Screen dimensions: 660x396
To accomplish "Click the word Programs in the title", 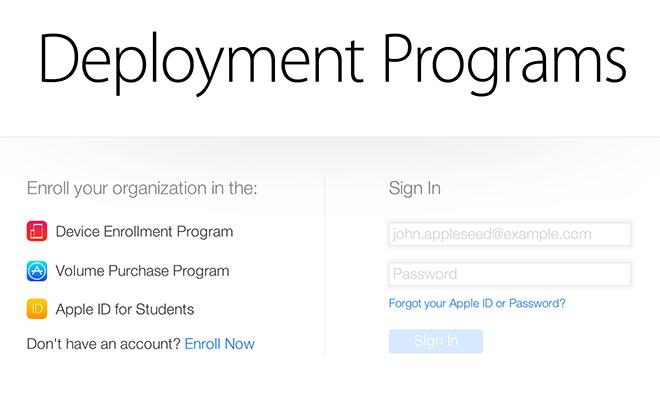I will (505, 62).
